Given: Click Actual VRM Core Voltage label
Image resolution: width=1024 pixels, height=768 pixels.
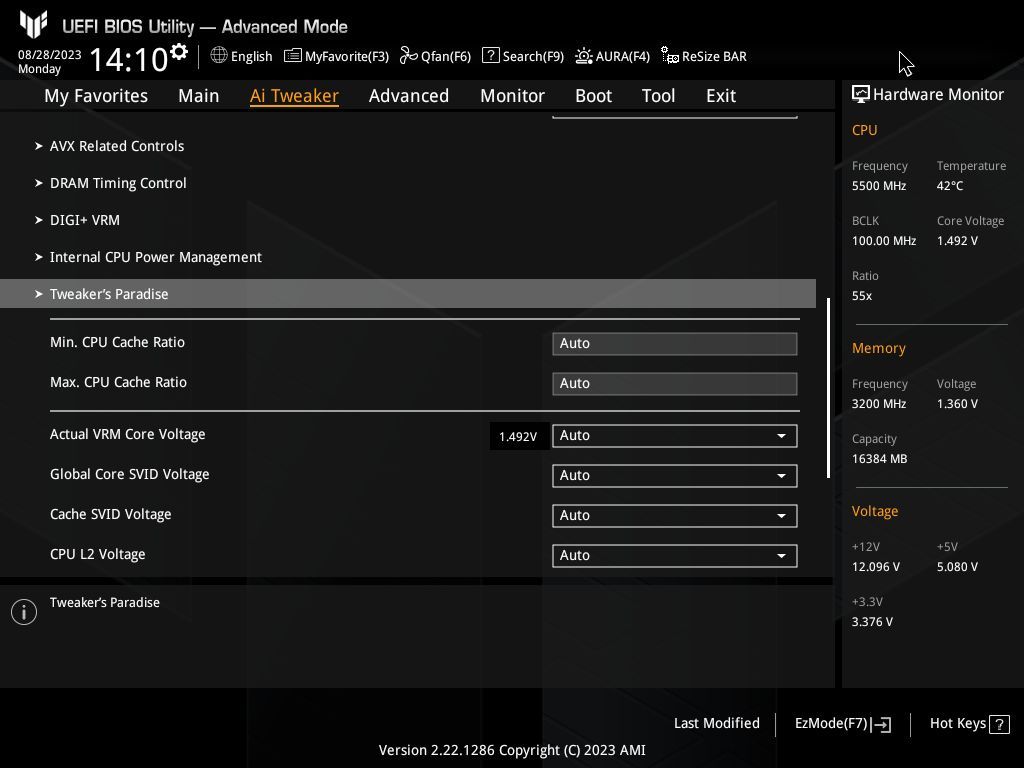Looking at the screenshot, I should coord(127,434).
